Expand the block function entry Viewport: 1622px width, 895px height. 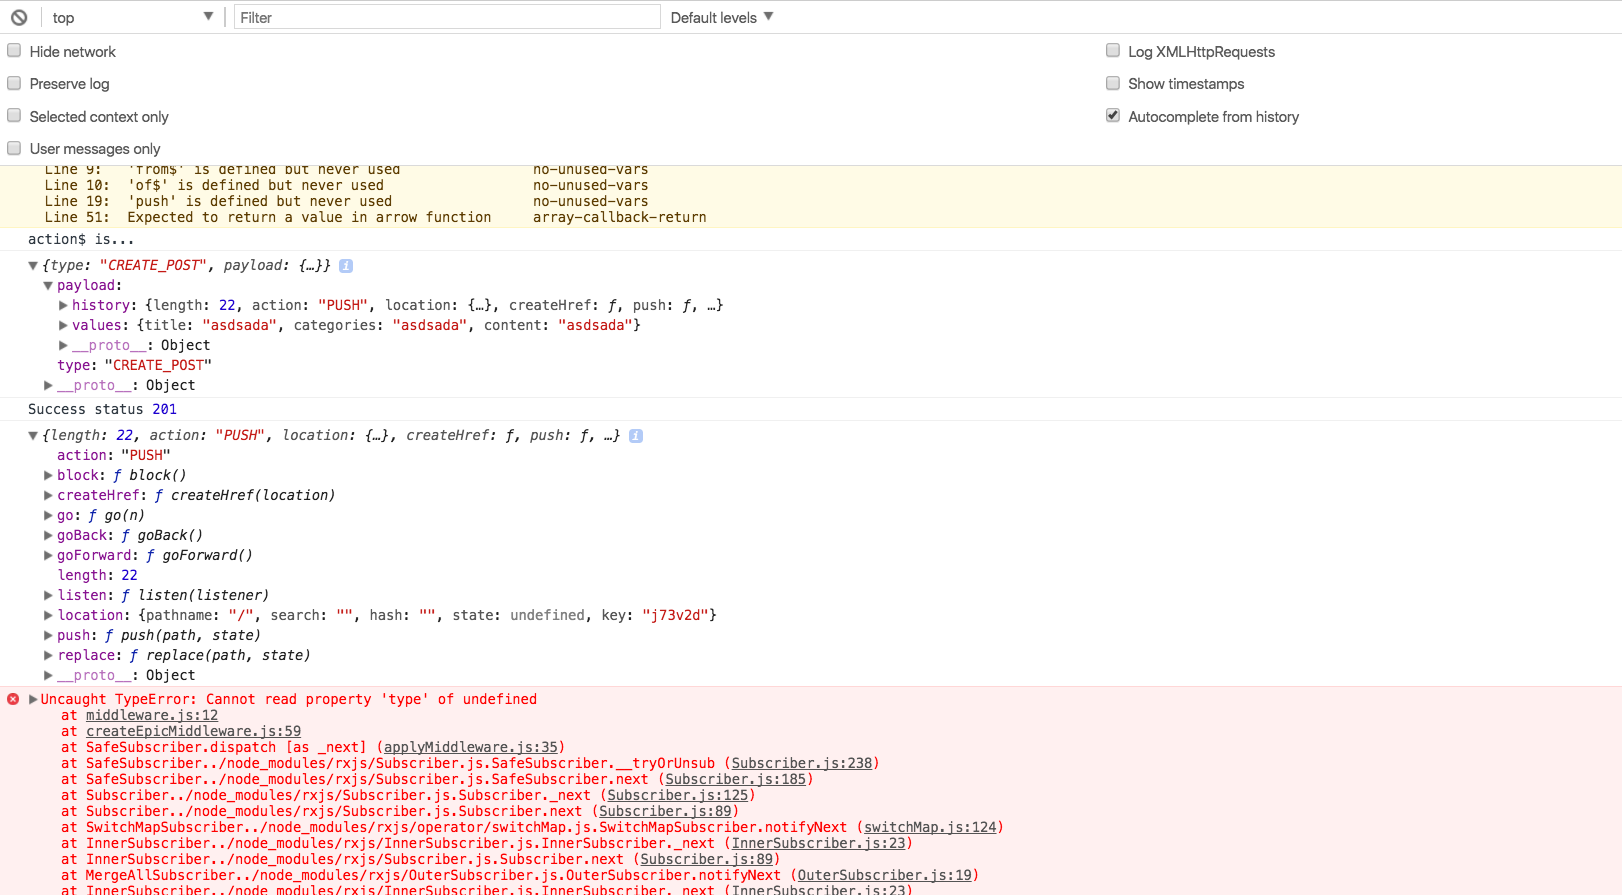click(48, 476)
